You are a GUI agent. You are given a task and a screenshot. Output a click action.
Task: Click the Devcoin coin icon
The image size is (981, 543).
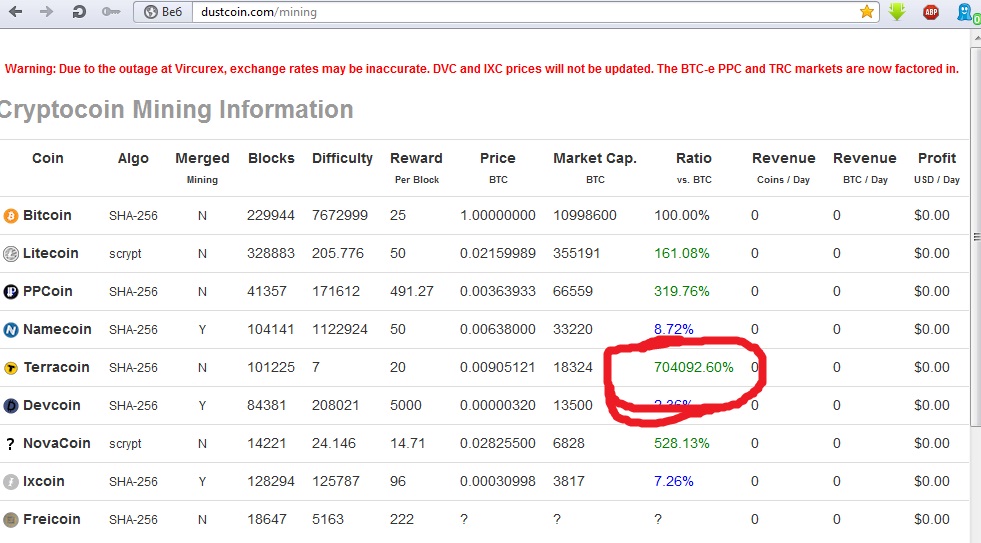tap(11, 406)
